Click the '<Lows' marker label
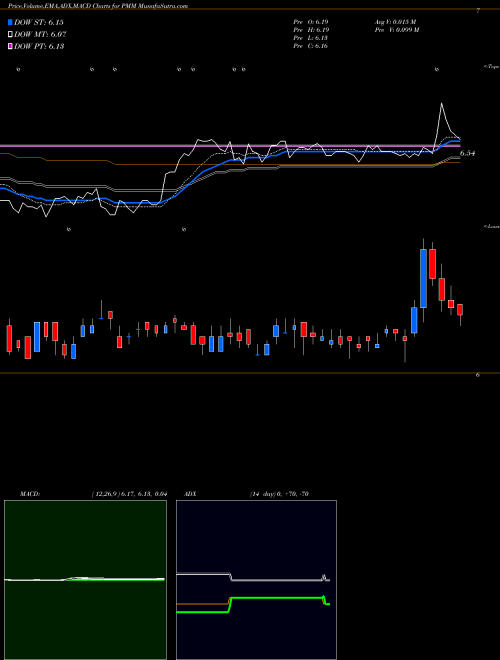 point(491,226)
